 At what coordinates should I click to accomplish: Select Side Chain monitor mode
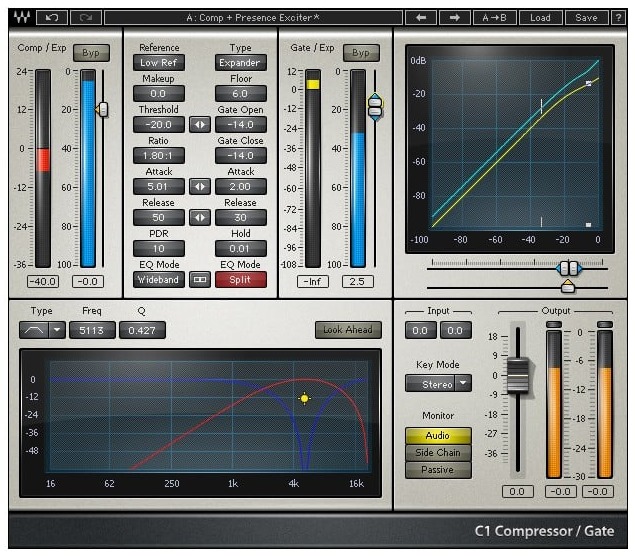pos(438,453)
